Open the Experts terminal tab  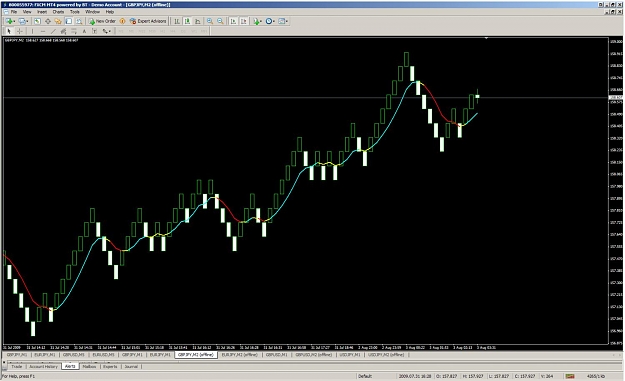[x=110, y=366]
